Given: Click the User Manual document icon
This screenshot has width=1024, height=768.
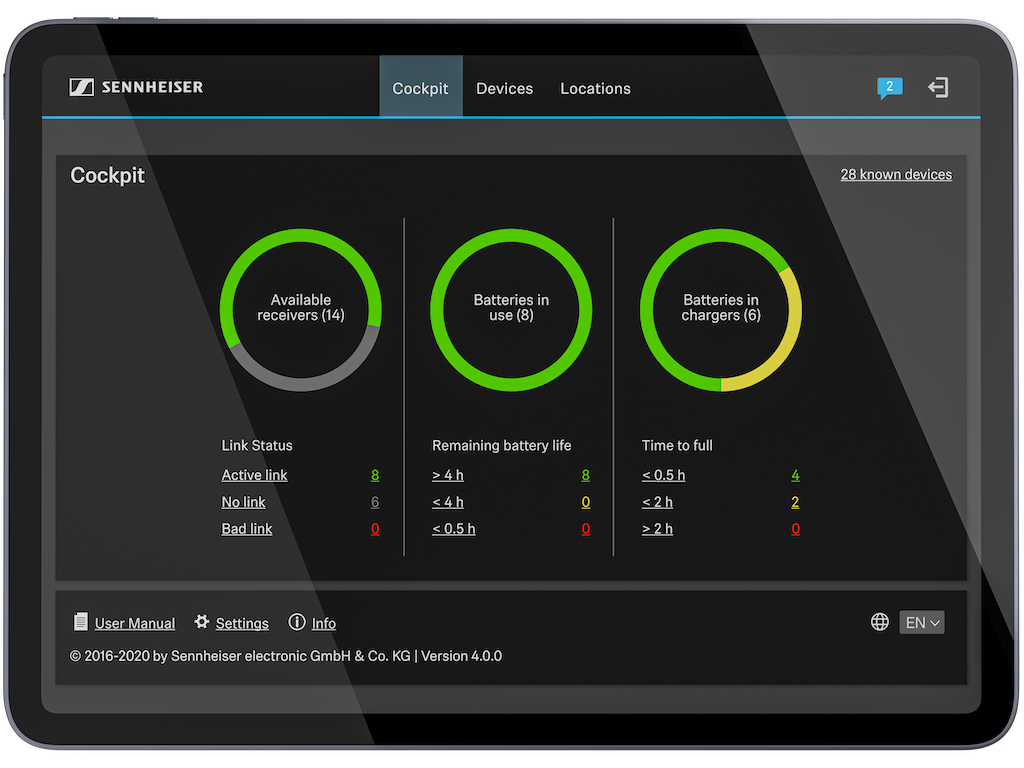Looking at the screenshot, I should [x=81, y=622].
